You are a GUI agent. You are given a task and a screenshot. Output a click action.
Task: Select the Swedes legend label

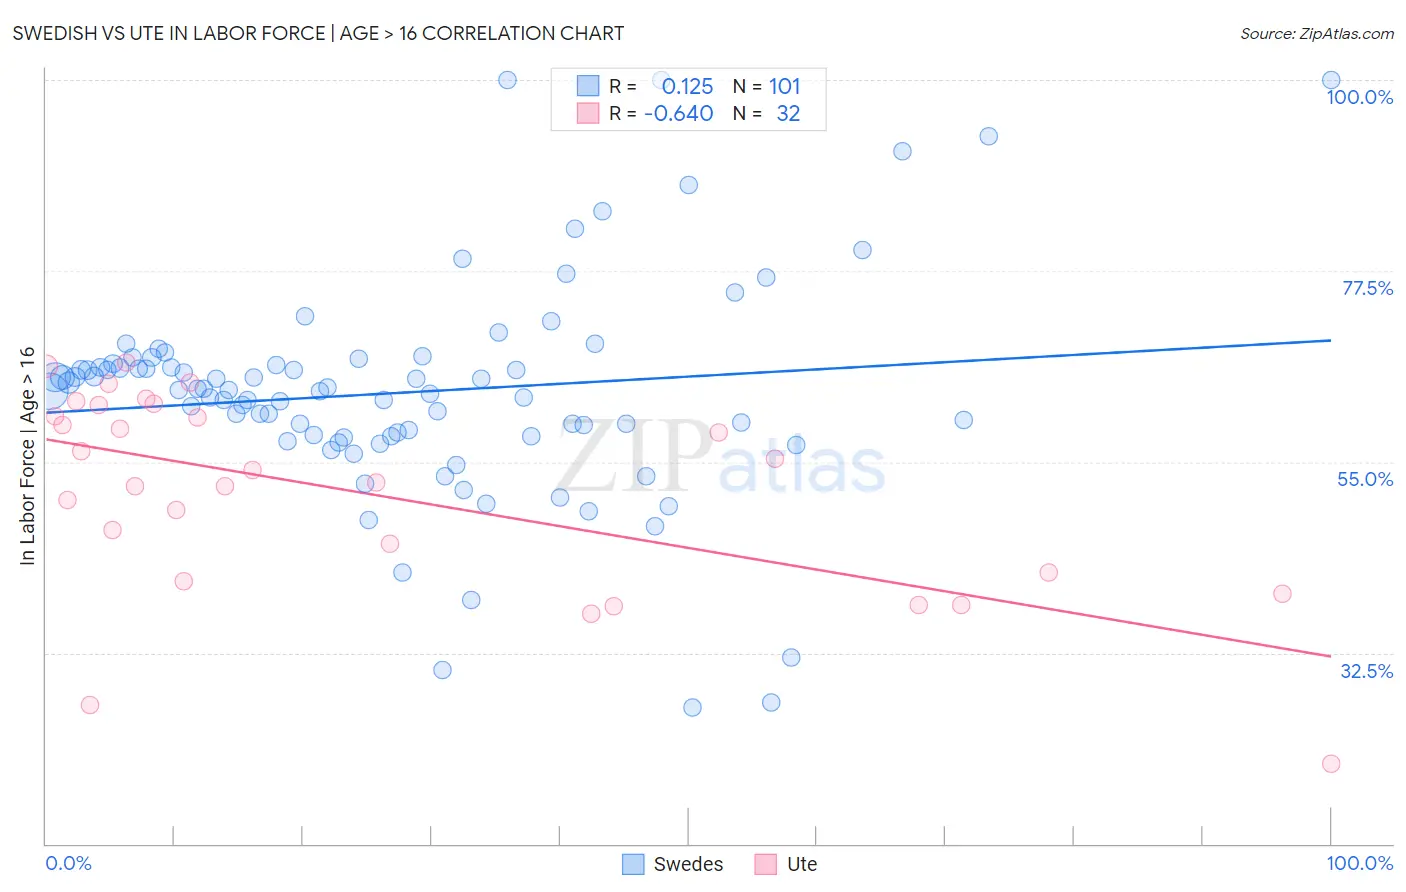click(x=688, y=864)
